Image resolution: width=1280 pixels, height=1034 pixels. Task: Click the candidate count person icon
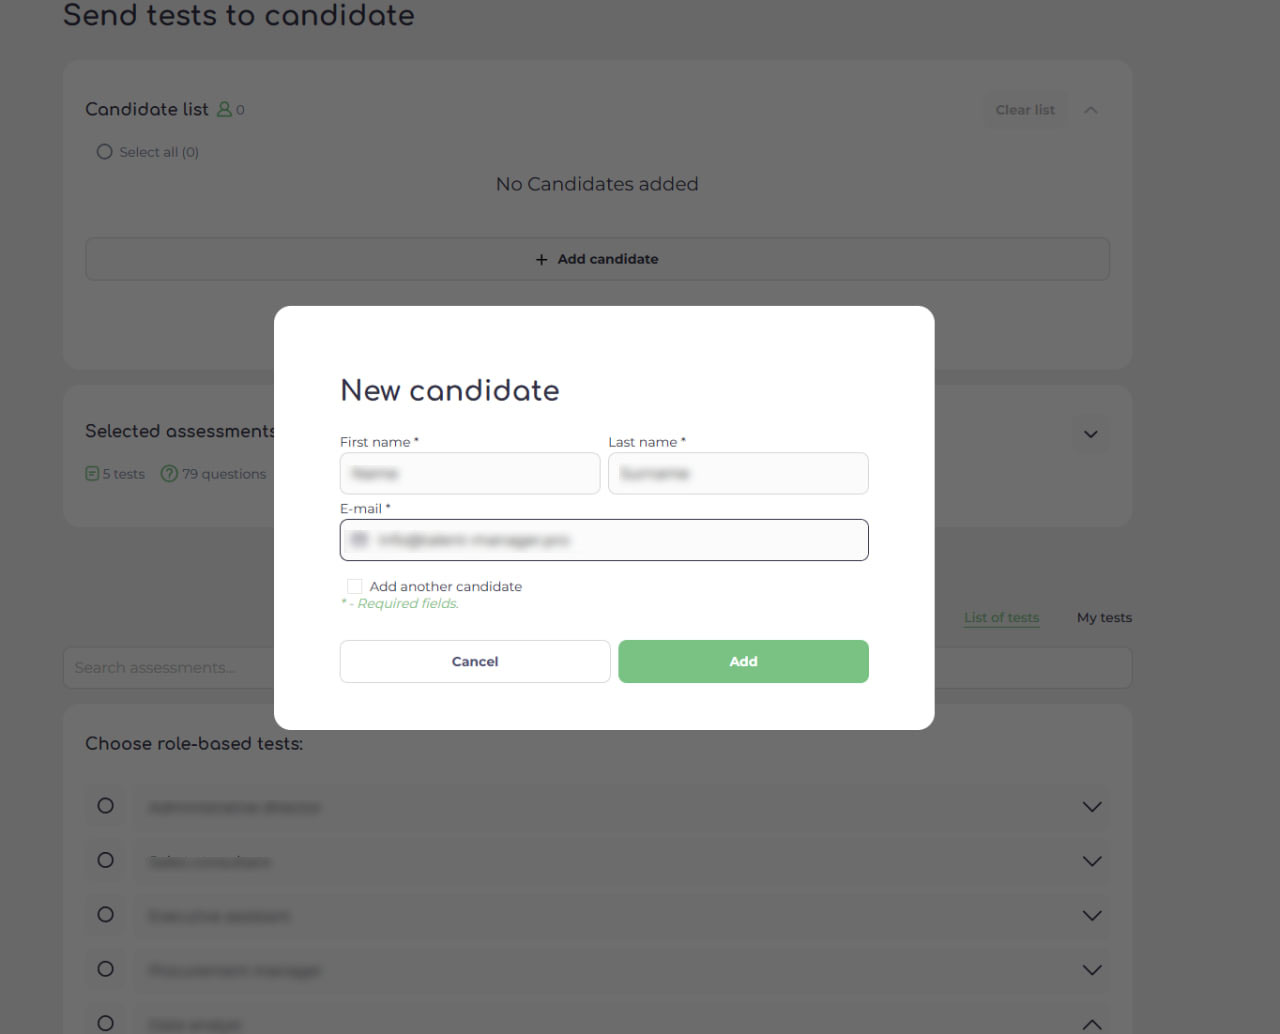(224, 109)
